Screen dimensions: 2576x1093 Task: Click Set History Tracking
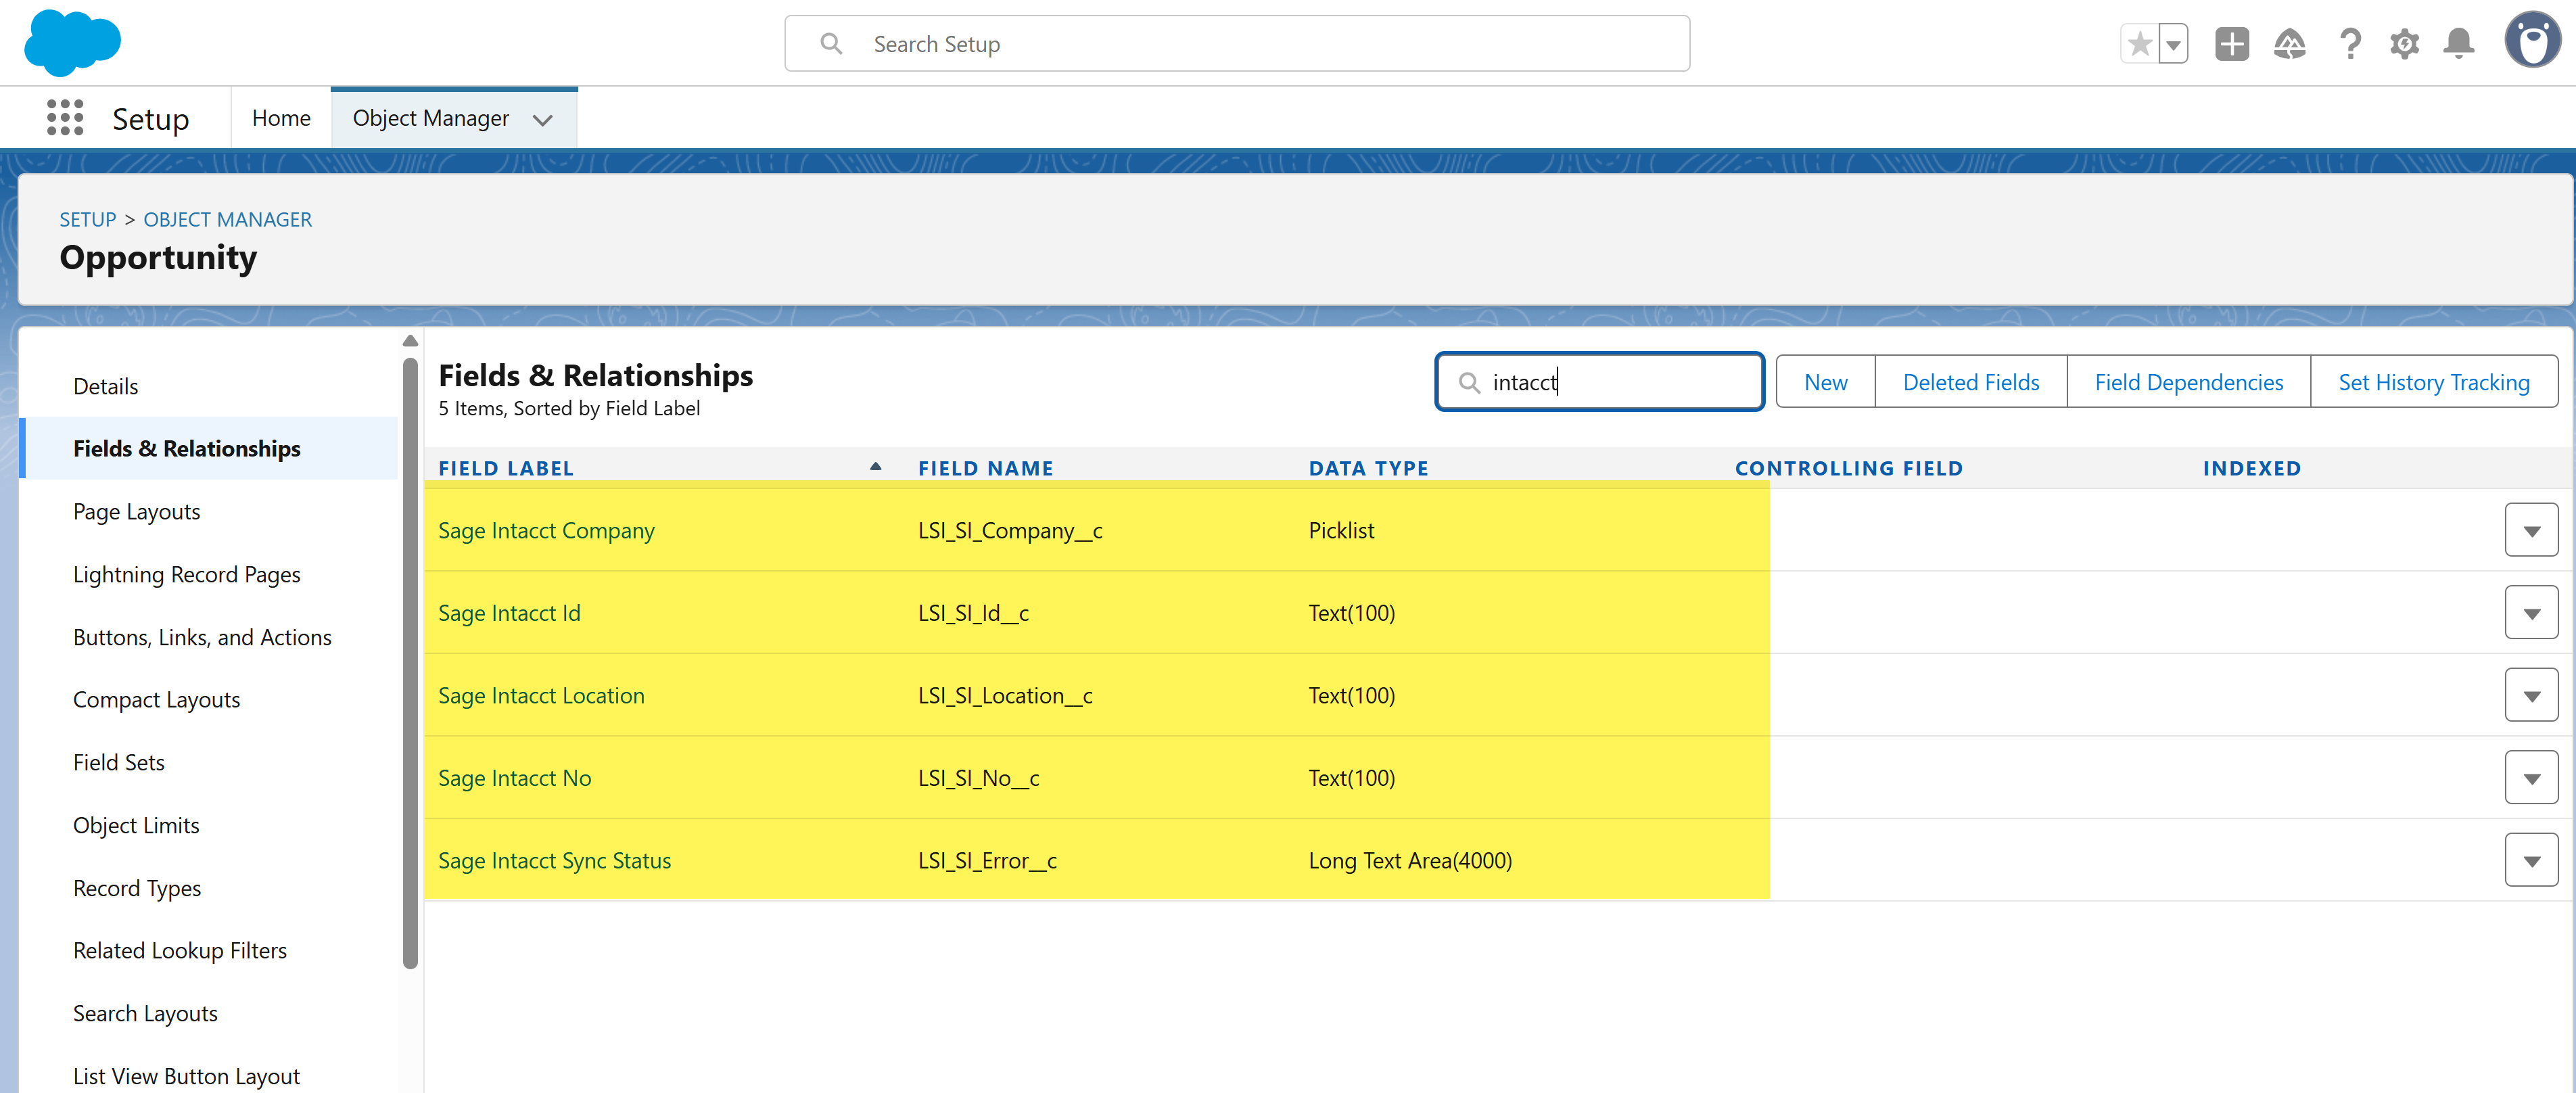click(2433, 382)
